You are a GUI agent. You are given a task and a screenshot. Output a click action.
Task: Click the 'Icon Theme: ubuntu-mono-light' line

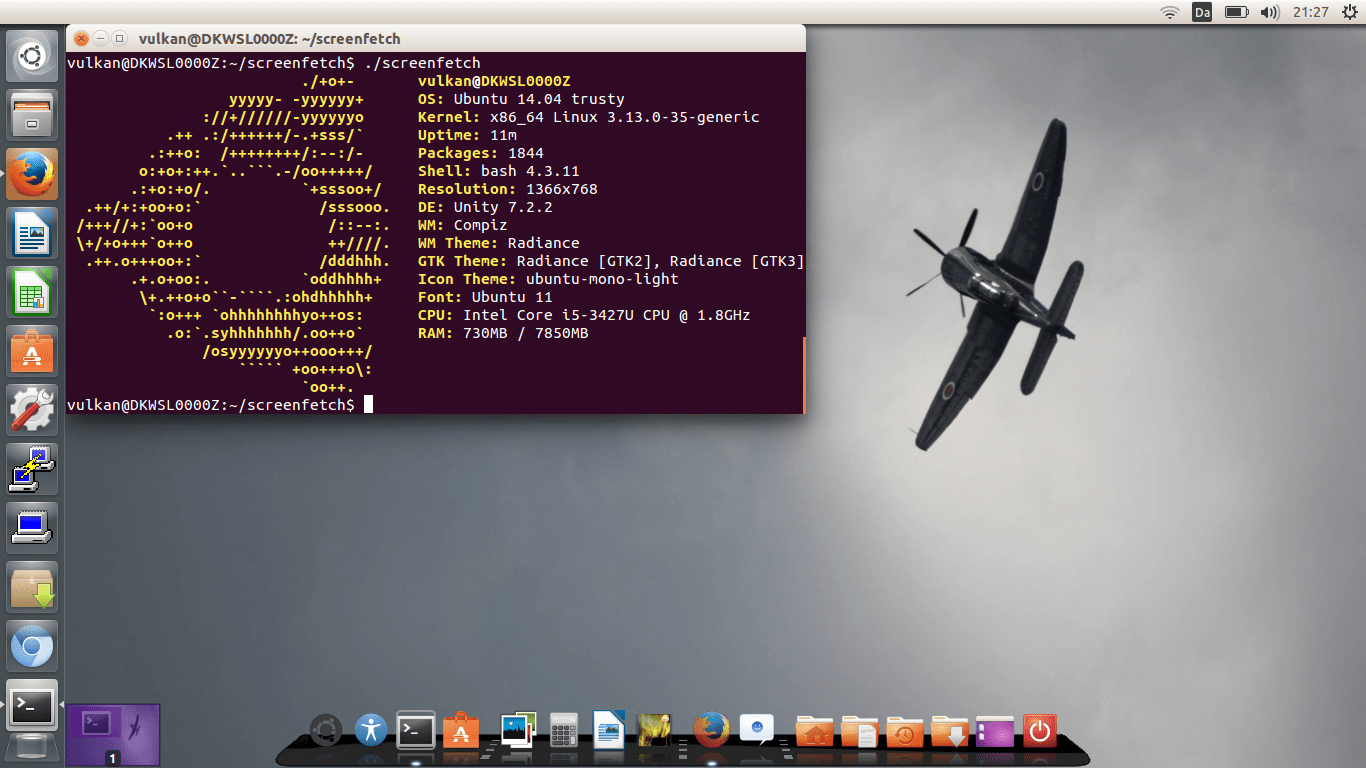pos(548,279)
